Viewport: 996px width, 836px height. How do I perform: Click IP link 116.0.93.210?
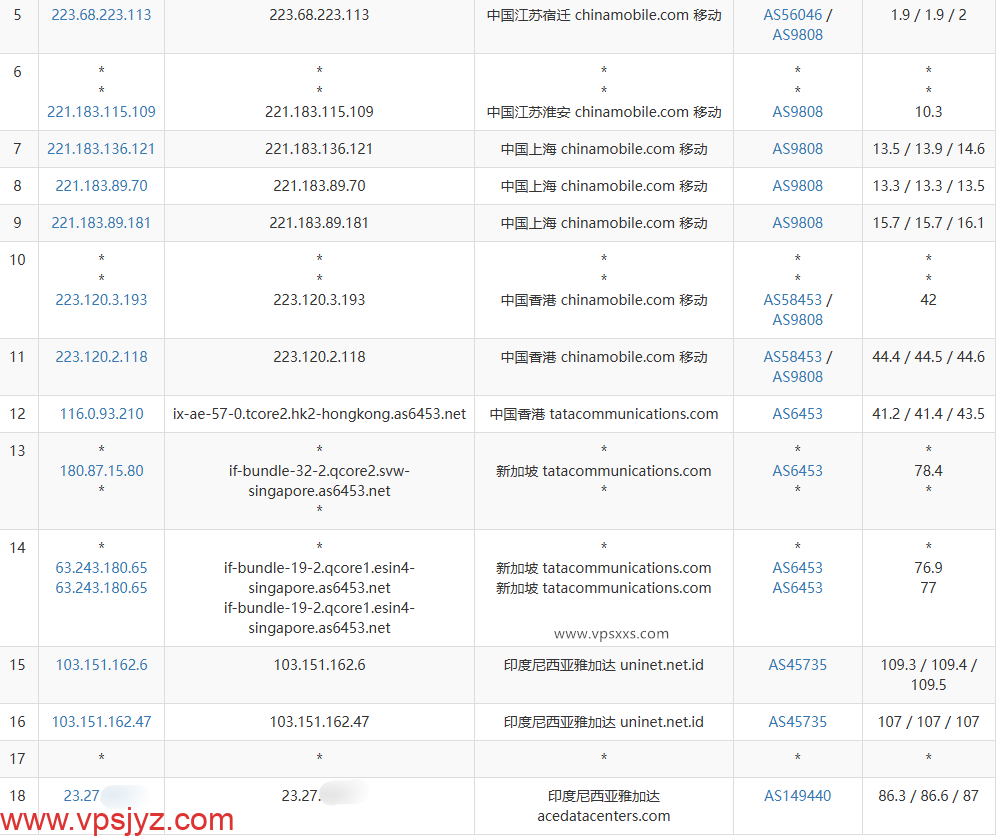point(101,414)
